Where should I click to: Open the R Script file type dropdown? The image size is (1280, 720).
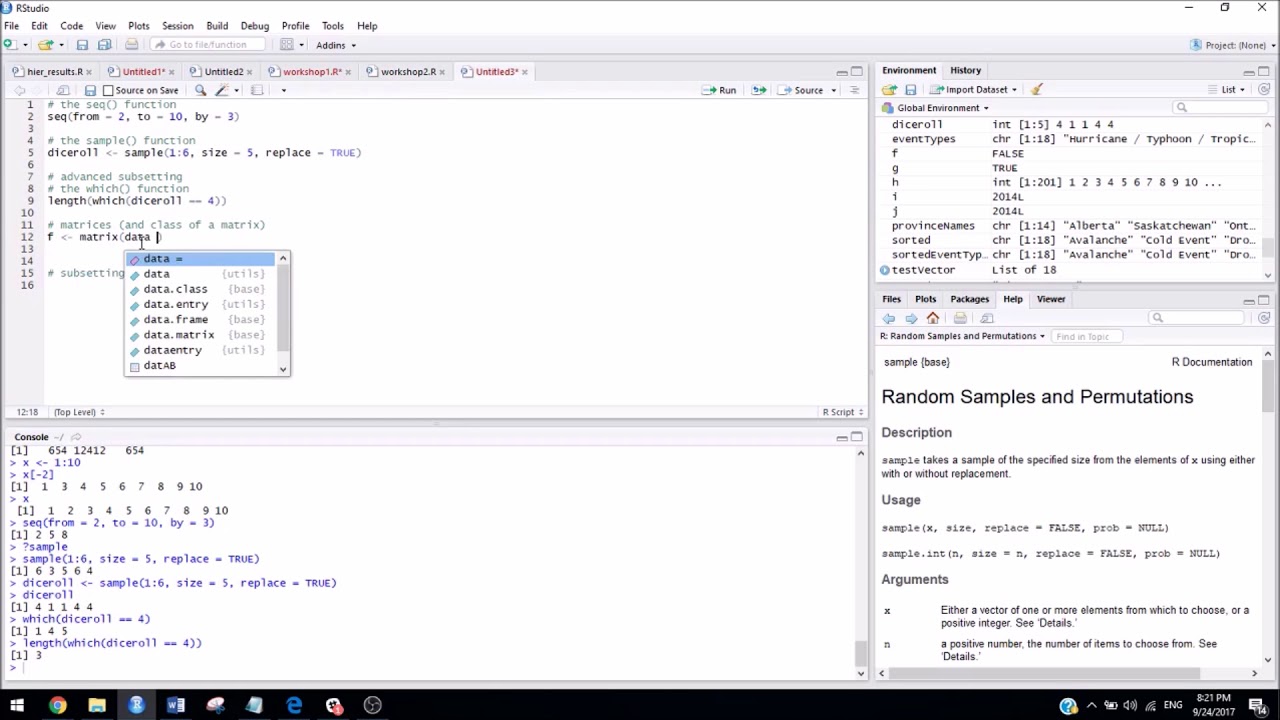click(843, 412)
